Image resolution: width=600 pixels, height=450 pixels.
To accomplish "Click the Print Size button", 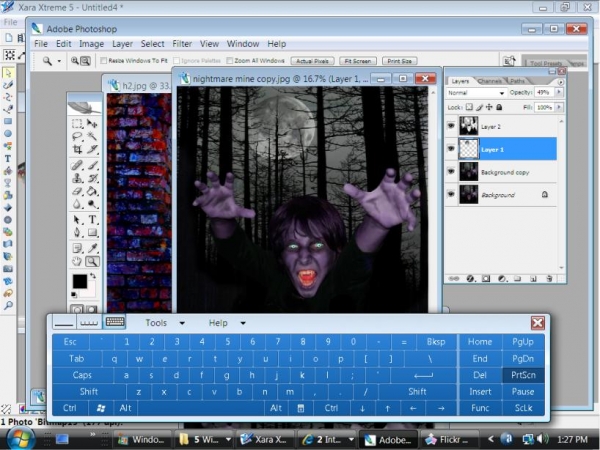I will coord(399,61).
